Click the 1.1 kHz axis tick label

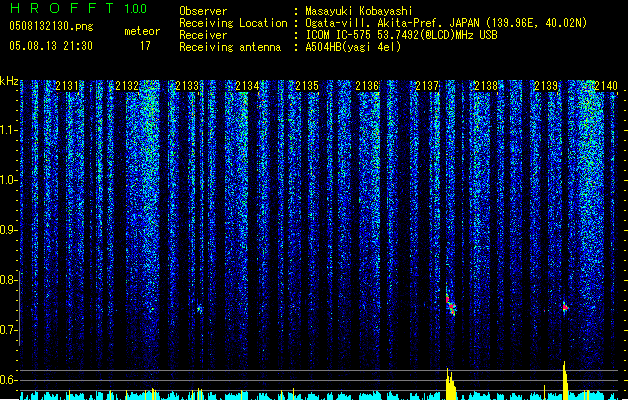(x=9, y=130)
